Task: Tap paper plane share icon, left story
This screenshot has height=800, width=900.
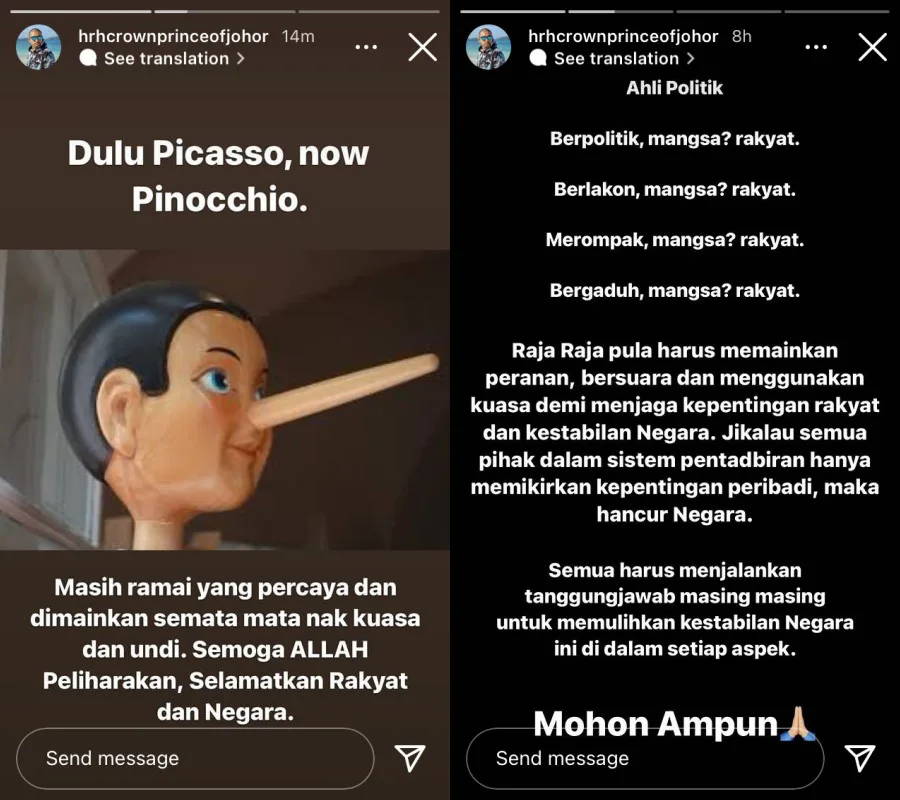Action: [x=410, y=758]
